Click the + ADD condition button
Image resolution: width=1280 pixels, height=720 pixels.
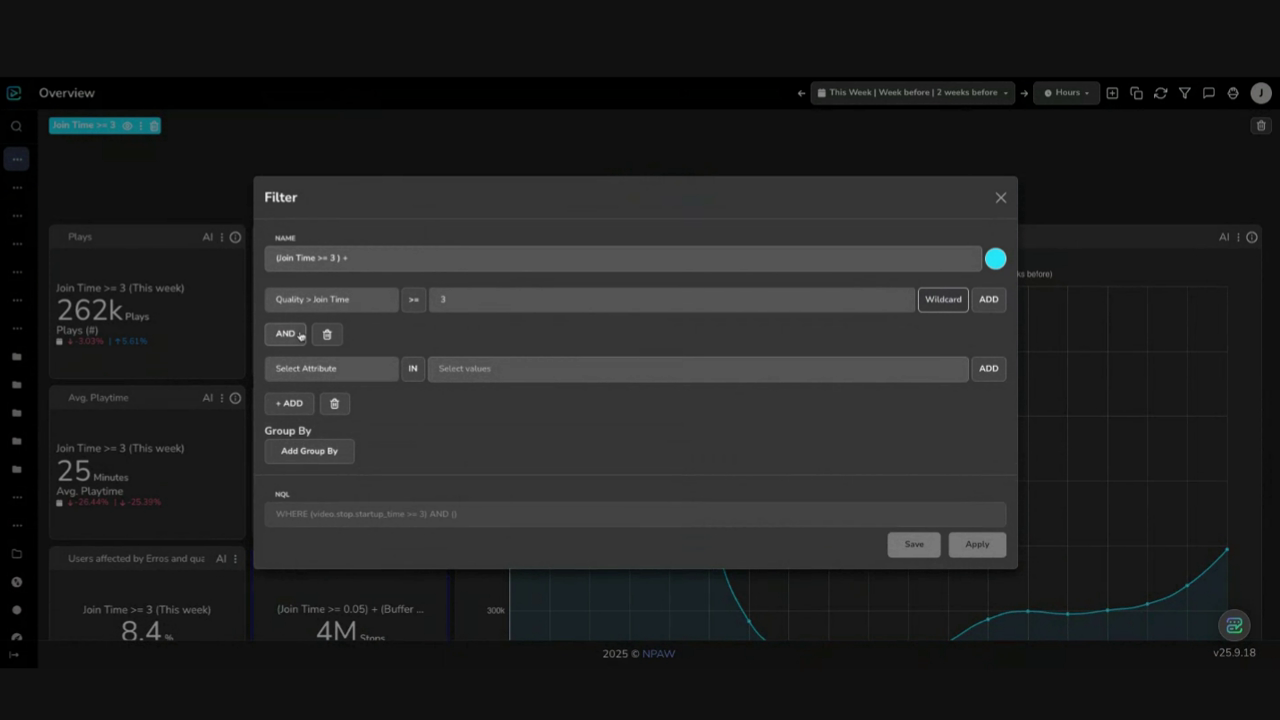289,404
